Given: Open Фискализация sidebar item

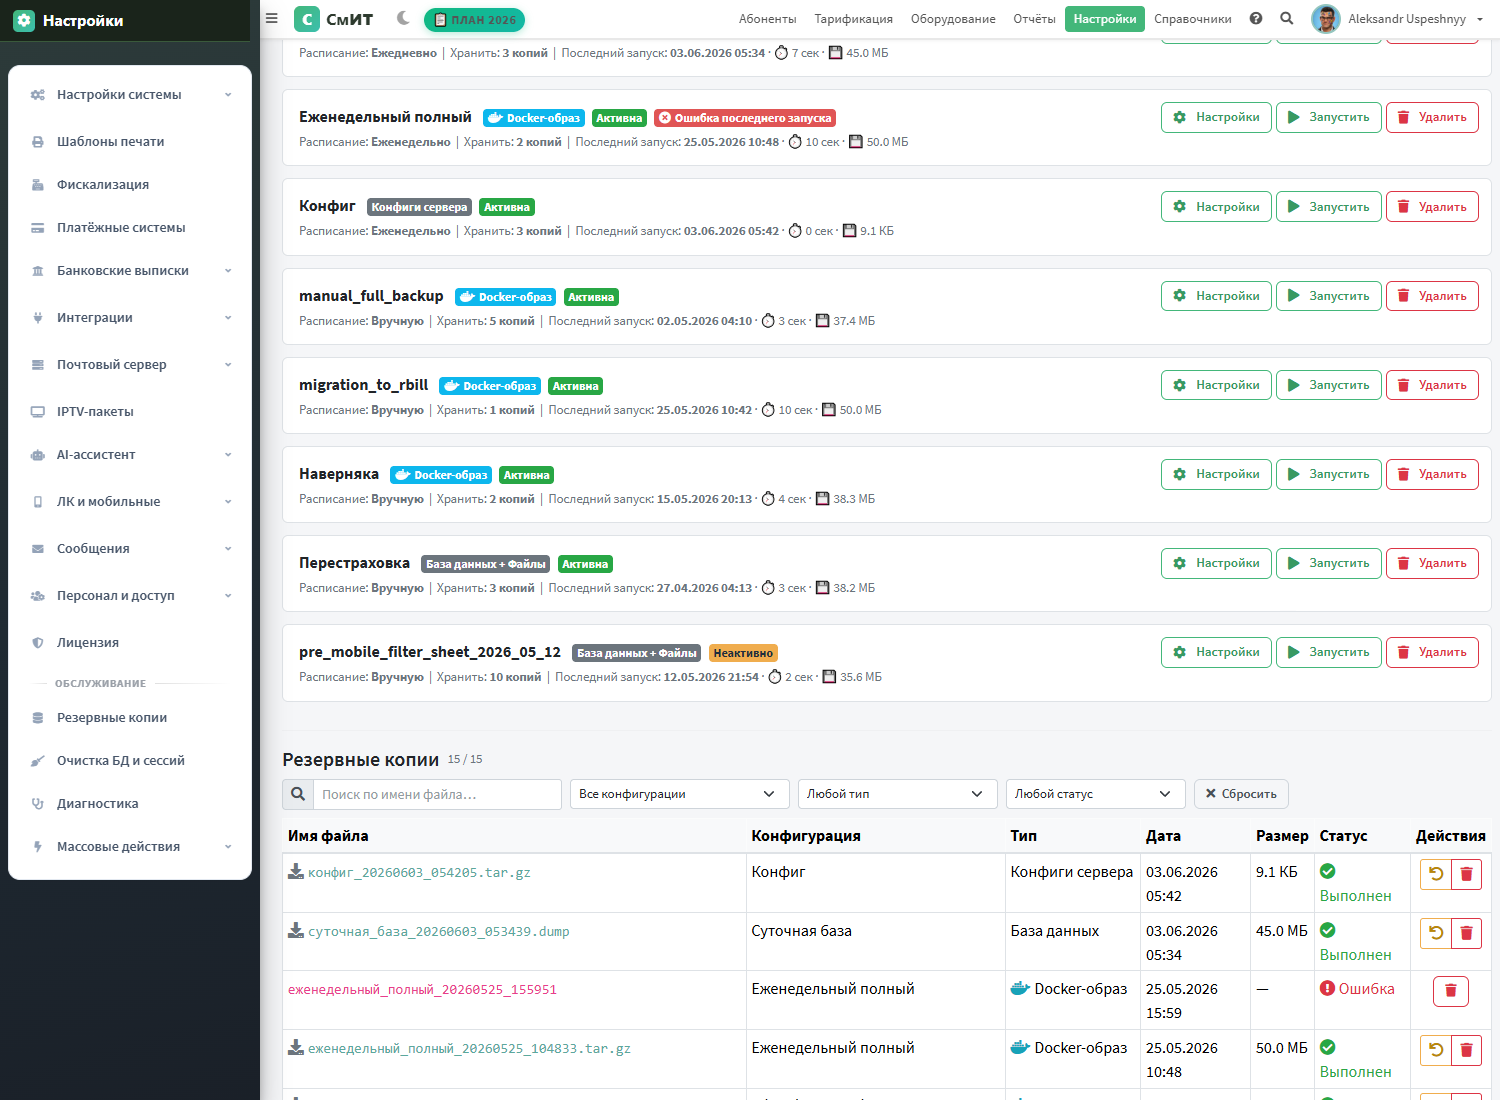Looking at the screenshot, I should coord(130,185).
